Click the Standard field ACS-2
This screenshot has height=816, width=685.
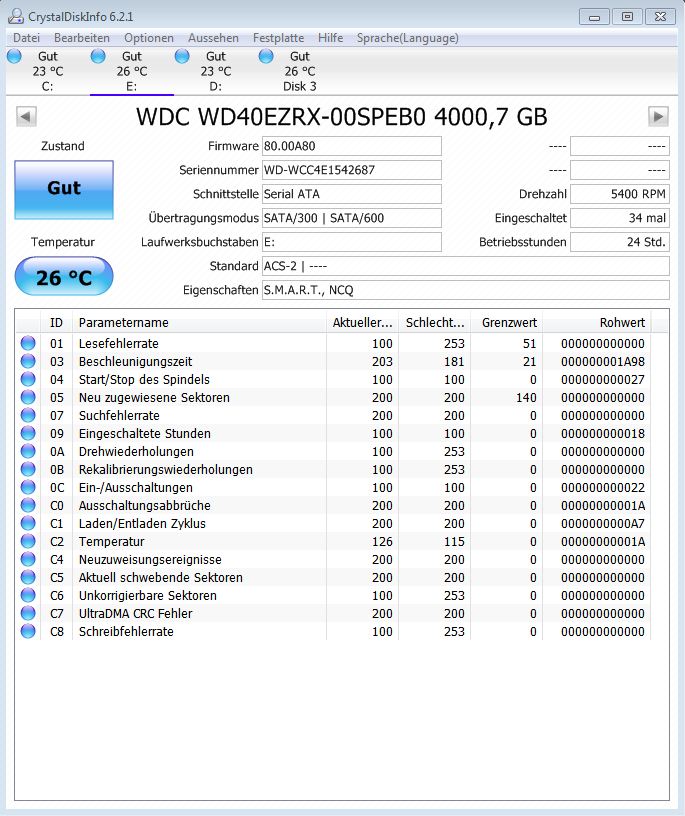(x=466, y=266)
